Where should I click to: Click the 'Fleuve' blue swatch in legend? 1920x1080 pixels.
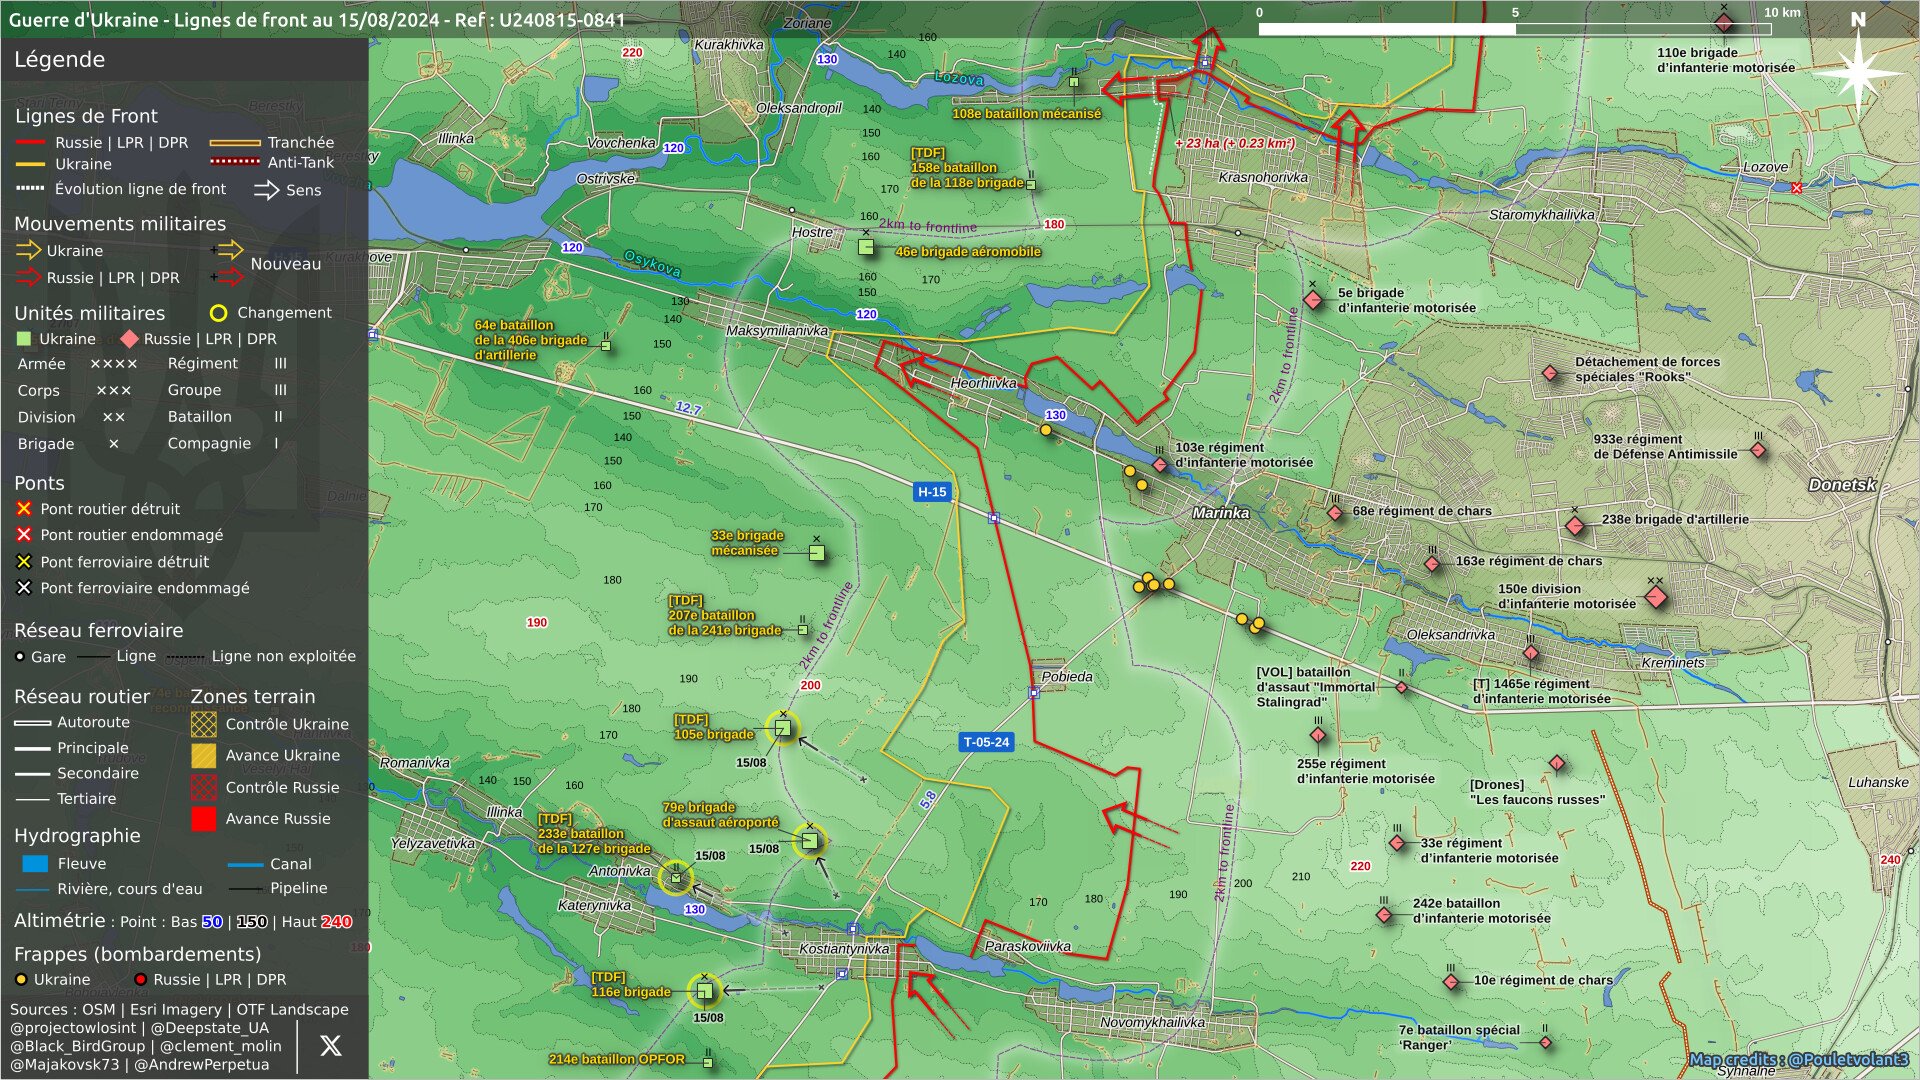(35, 864)
